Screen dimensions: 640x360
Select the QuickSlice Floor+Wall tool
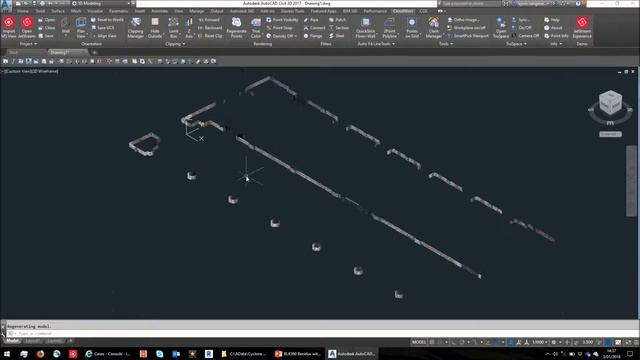point(365,27)
